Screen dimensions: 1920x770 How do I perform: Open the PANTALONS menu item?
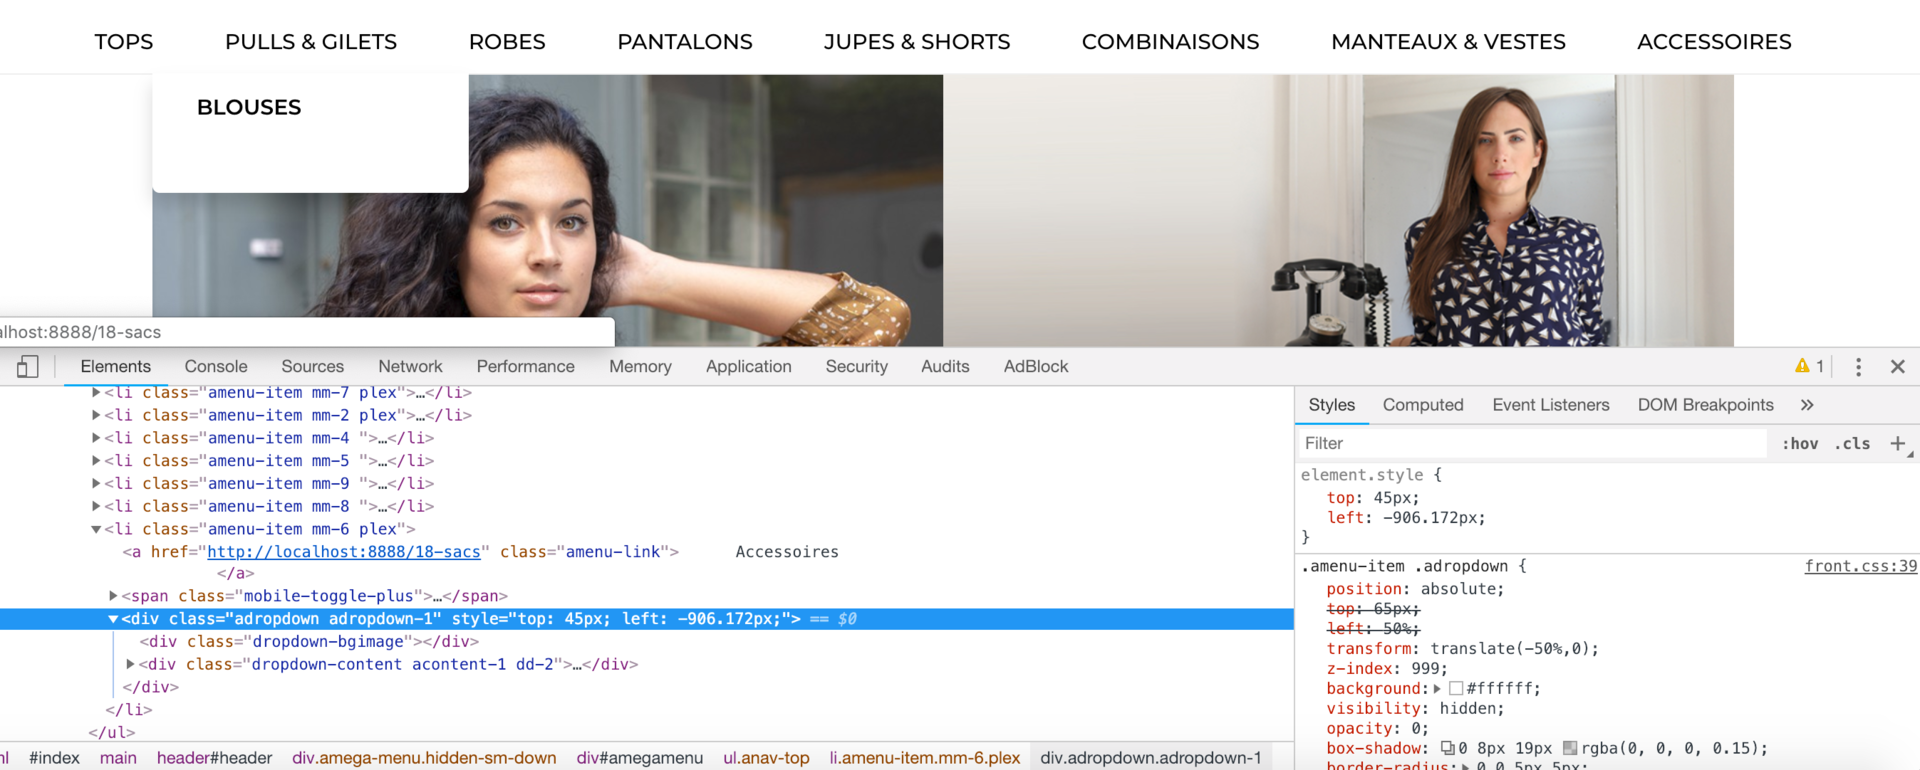685,42
